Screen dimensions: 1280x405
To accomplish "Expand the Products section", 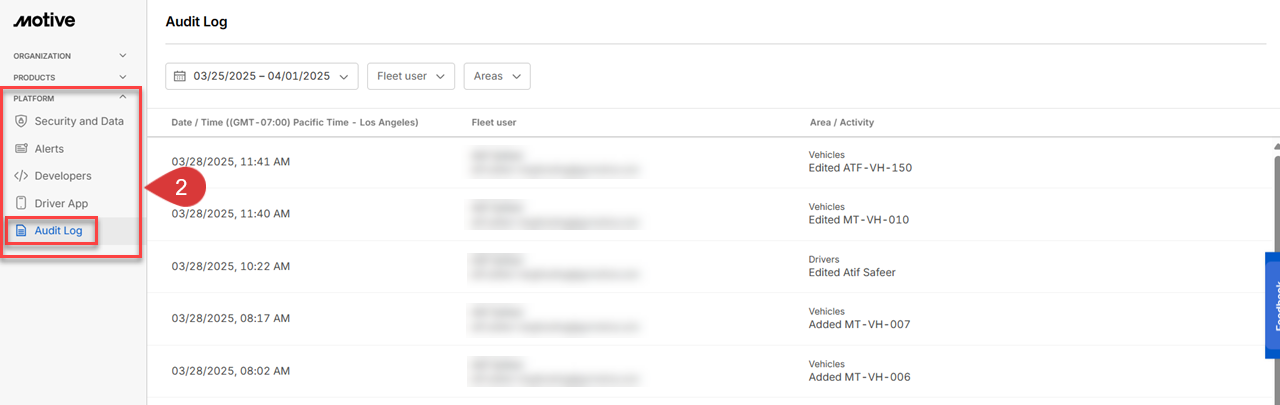I will coord(123,77).
